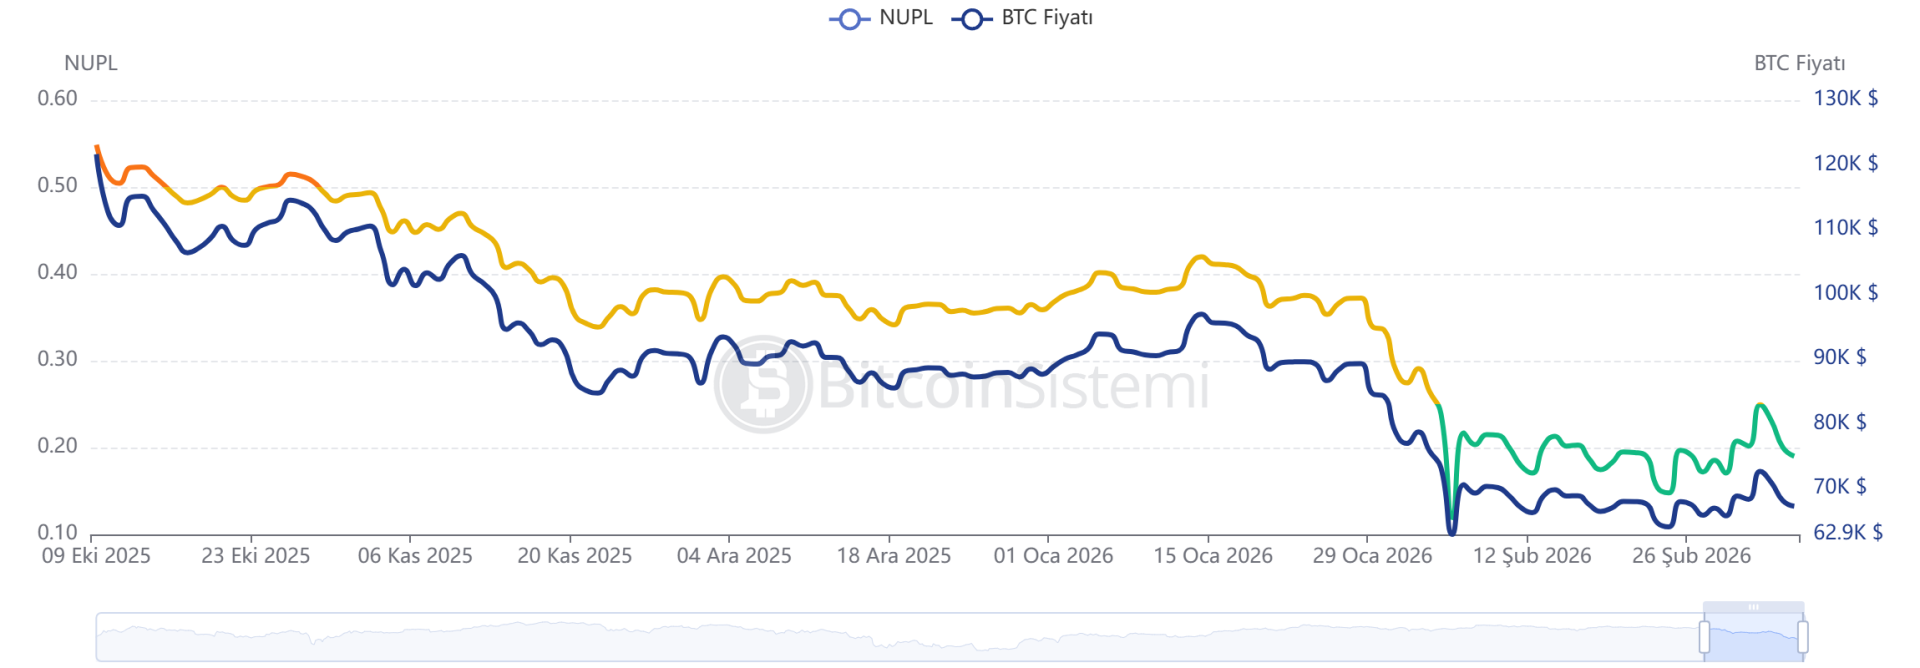The width and height of the screenshot is (1920, 668).
Task: Click the NUPL legend circle marker
Action: click(x=849, y=19)
